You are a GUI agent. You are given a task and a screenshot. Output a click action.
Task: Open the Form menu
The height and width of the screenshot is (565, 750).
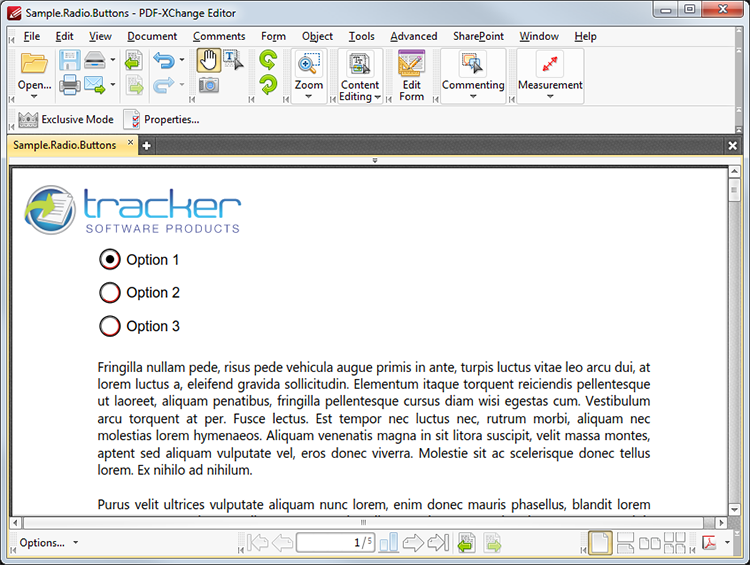[x=273, y=36]
